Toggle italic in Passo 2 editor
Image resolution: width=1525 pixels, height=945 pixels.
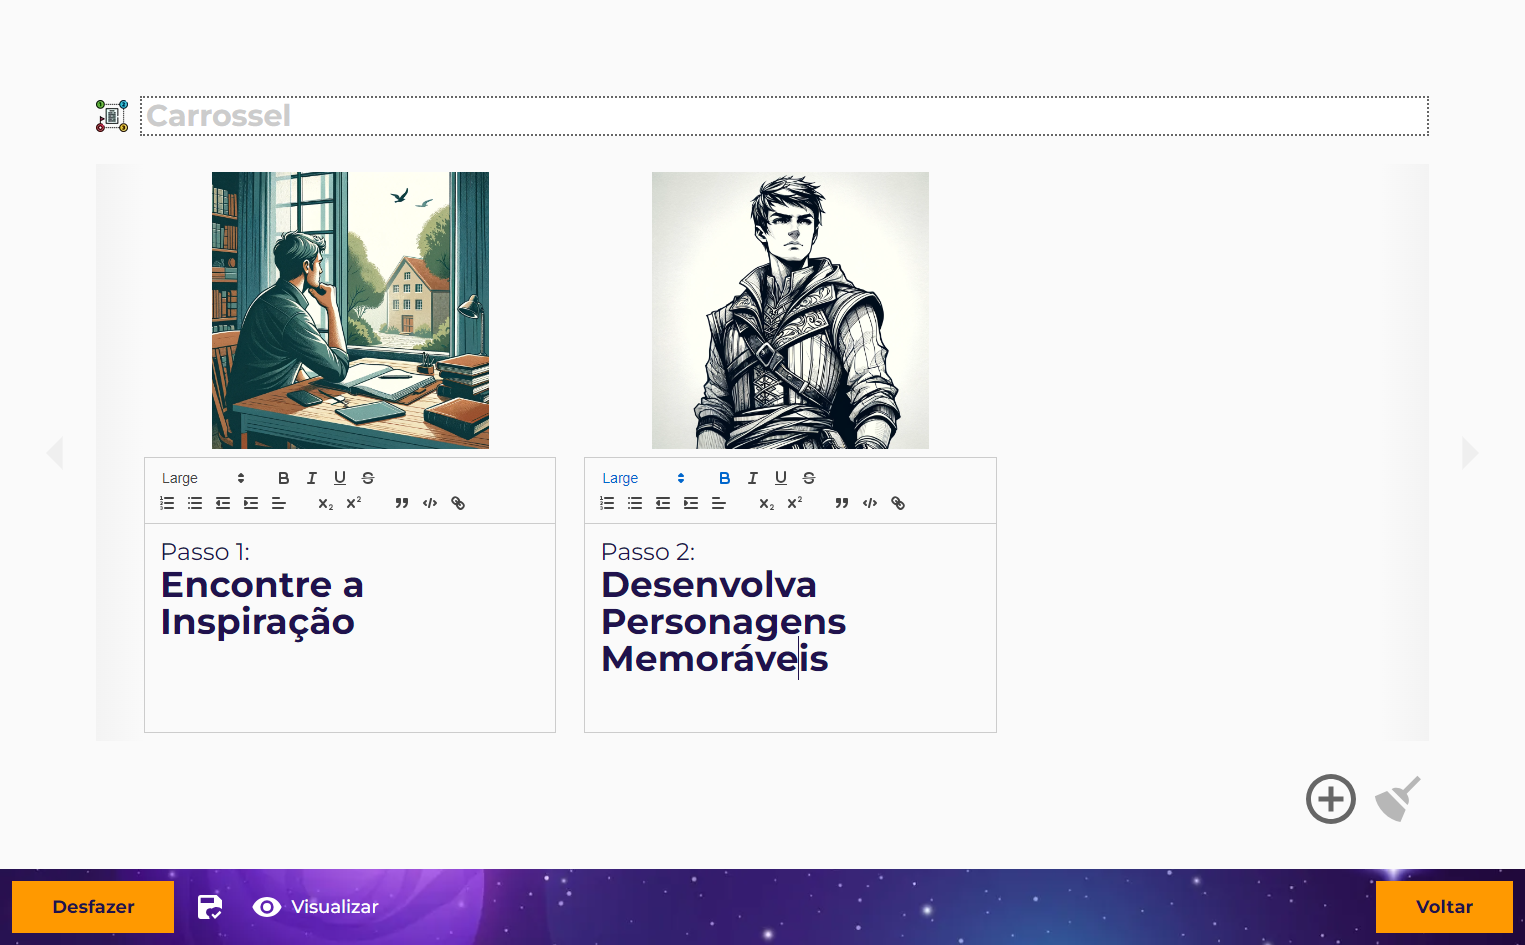tap(753, 478)
